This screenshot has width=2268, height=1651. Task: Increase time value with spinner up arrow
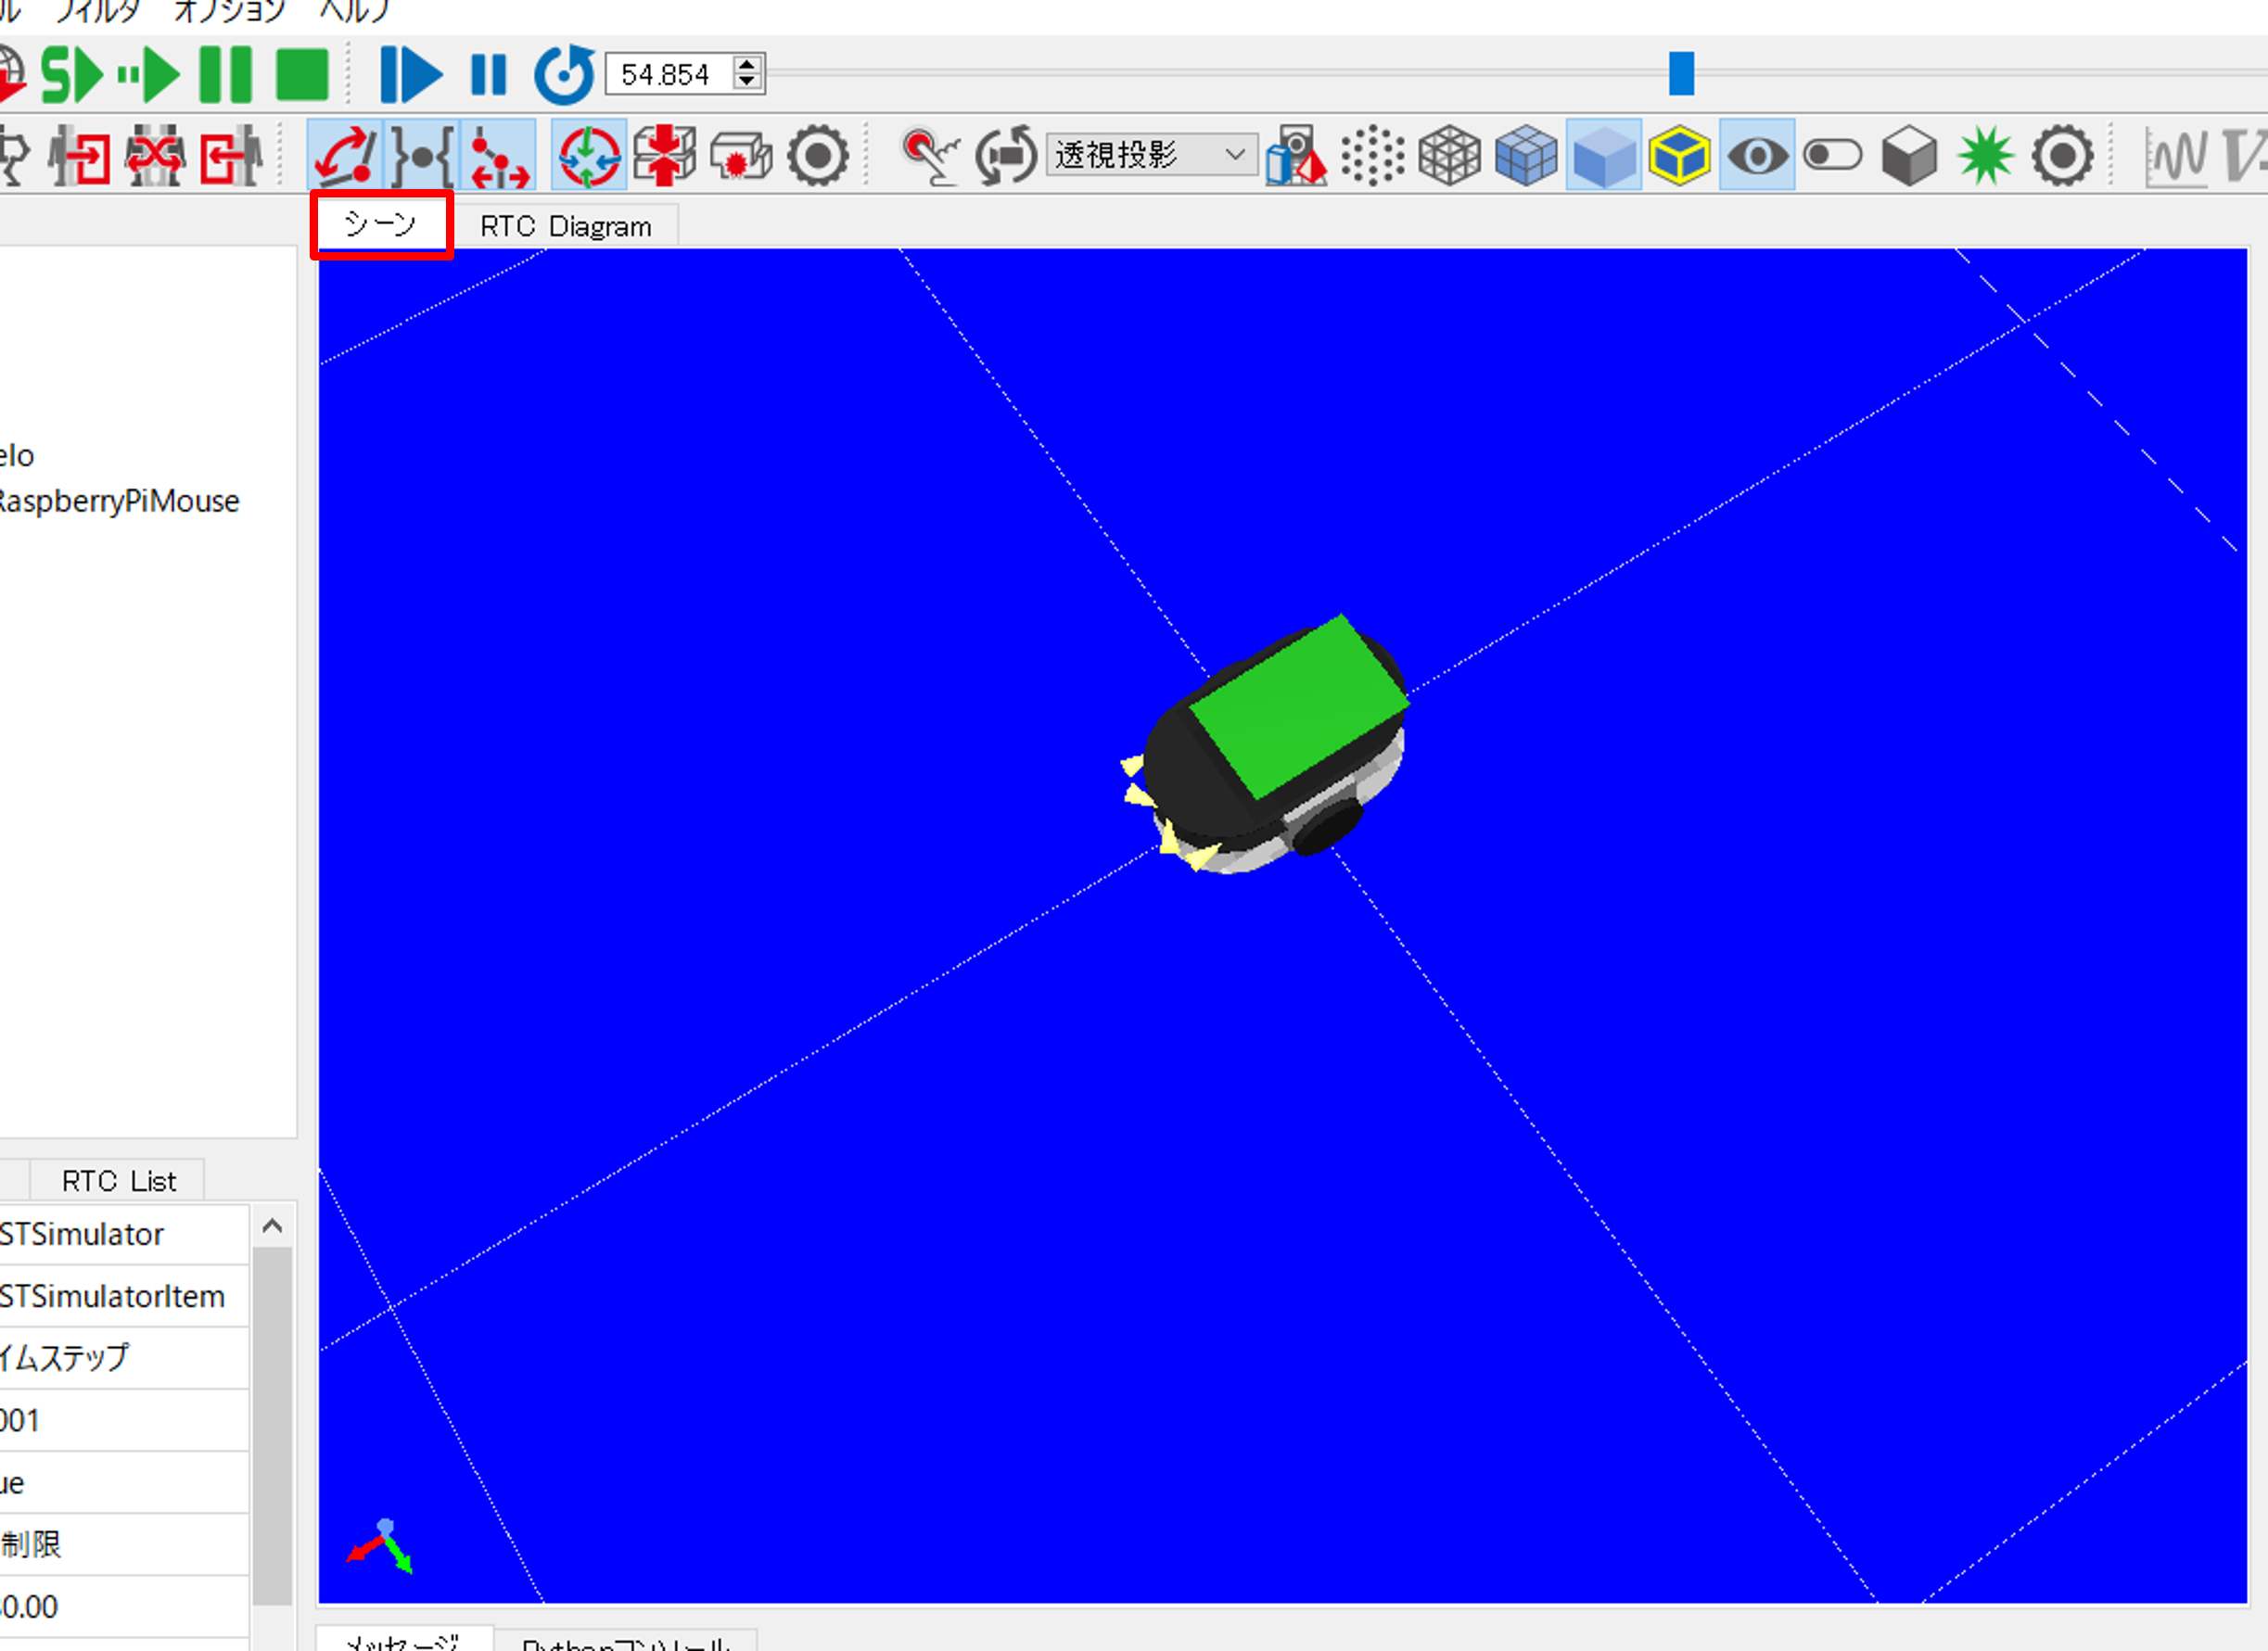tap(747, 65)
